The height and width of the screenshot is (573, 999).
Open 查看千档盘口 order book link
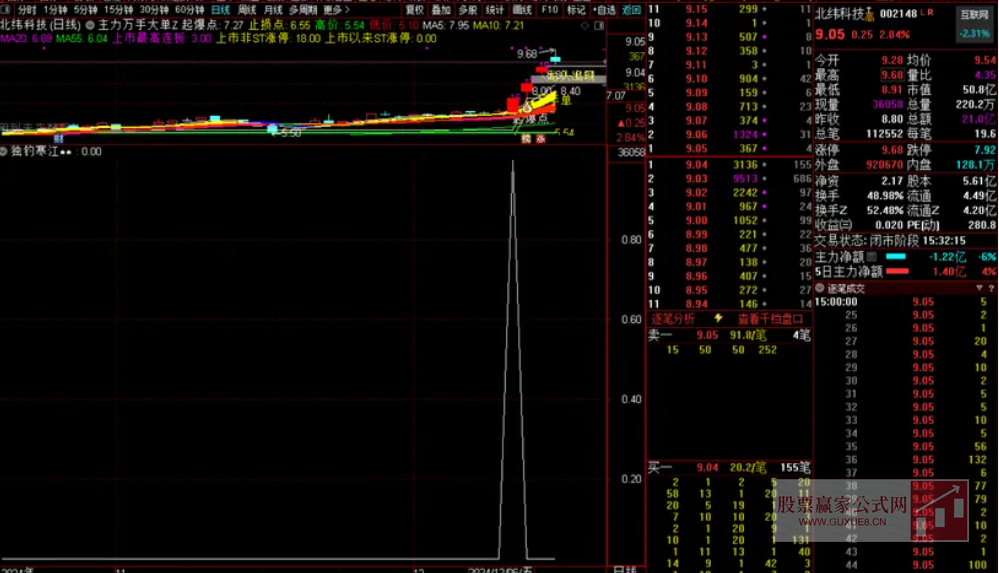(770, 319)
